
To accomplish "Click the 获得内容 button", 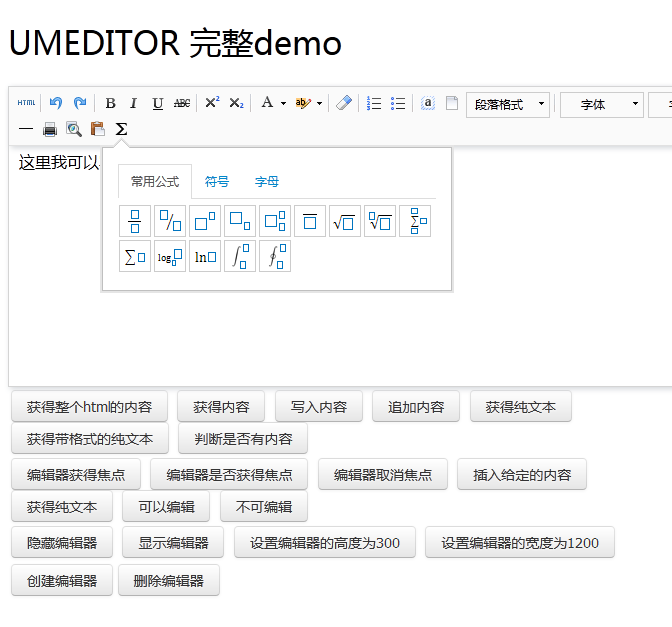I will click(x=221, y=407).
